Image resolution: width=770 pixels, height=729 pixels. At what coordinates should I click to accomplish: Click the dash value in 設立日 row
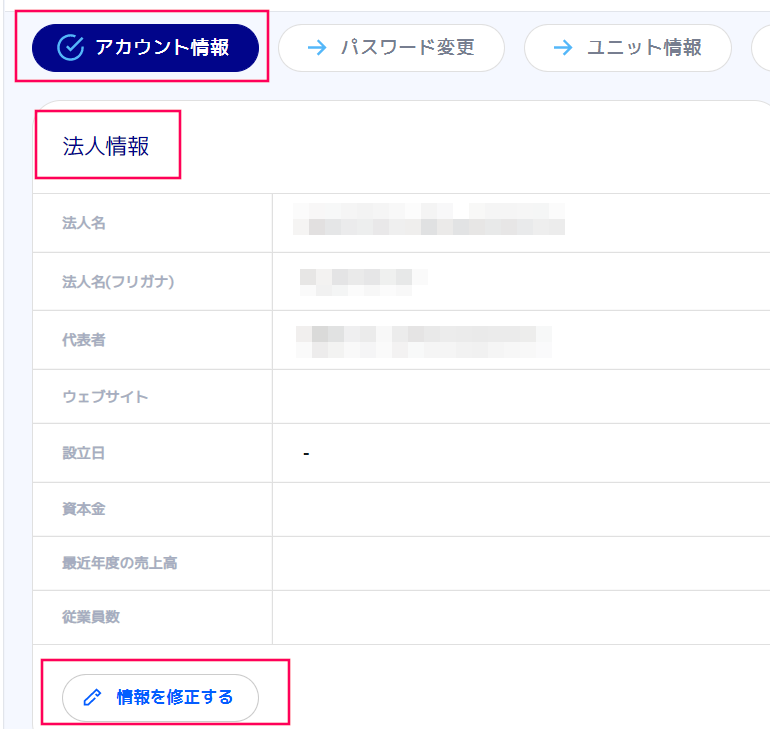pyautogui.click(x=306, y=455)
